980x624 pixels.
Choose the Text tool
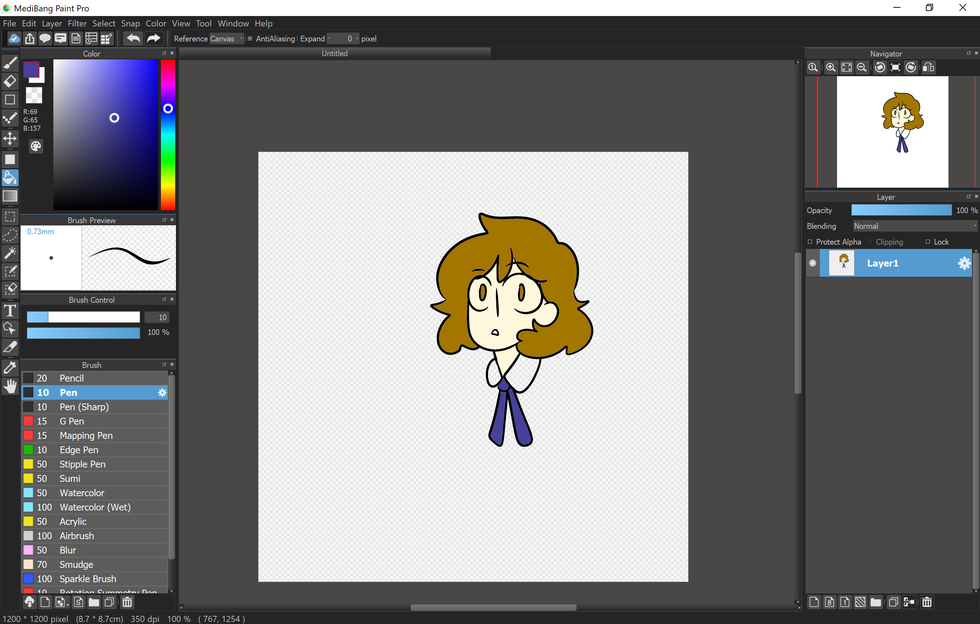point(10,310)
